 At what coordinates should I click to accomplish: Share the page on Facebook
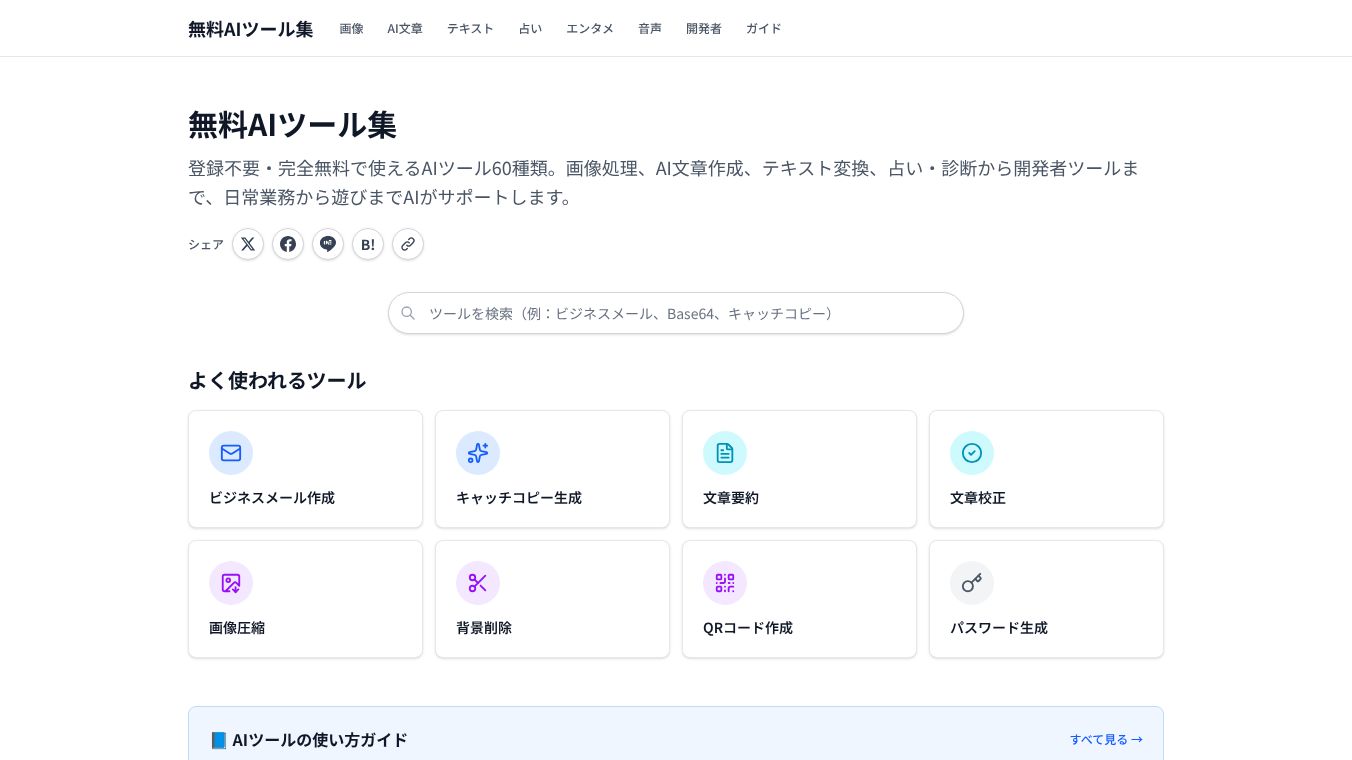tap(288, 244)
